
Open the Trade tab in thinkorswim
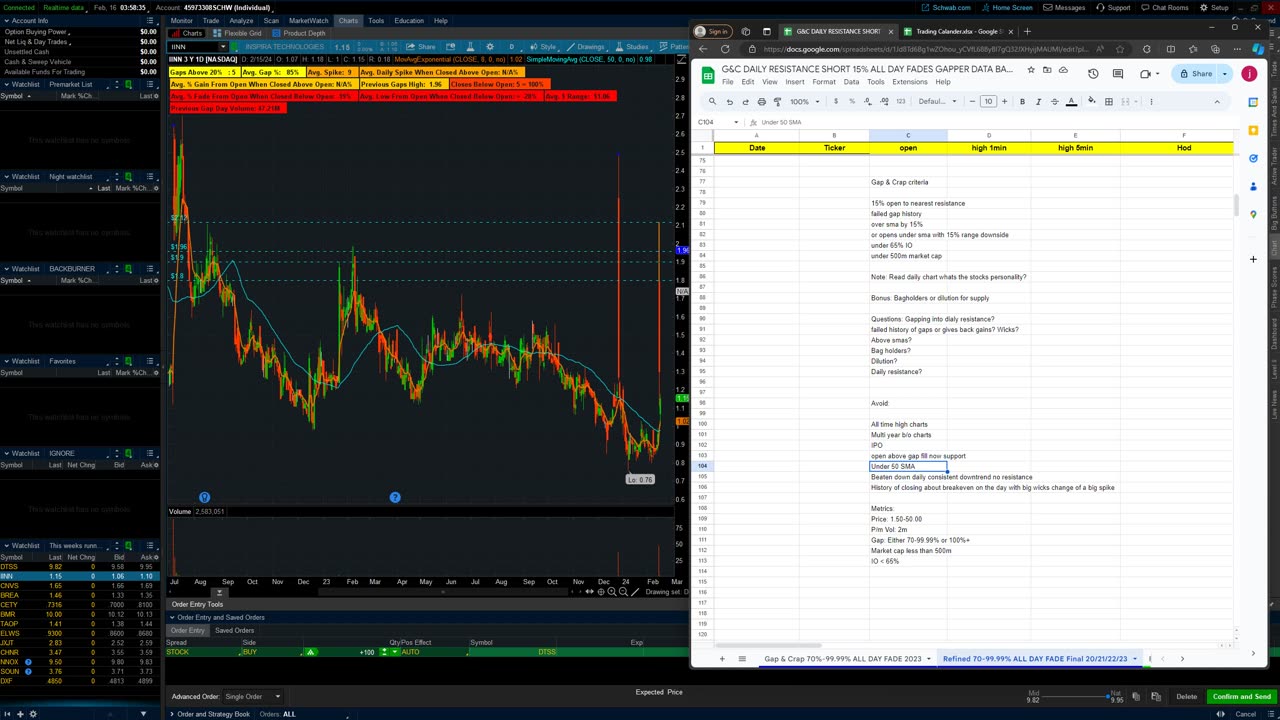[x=211, y=20]
